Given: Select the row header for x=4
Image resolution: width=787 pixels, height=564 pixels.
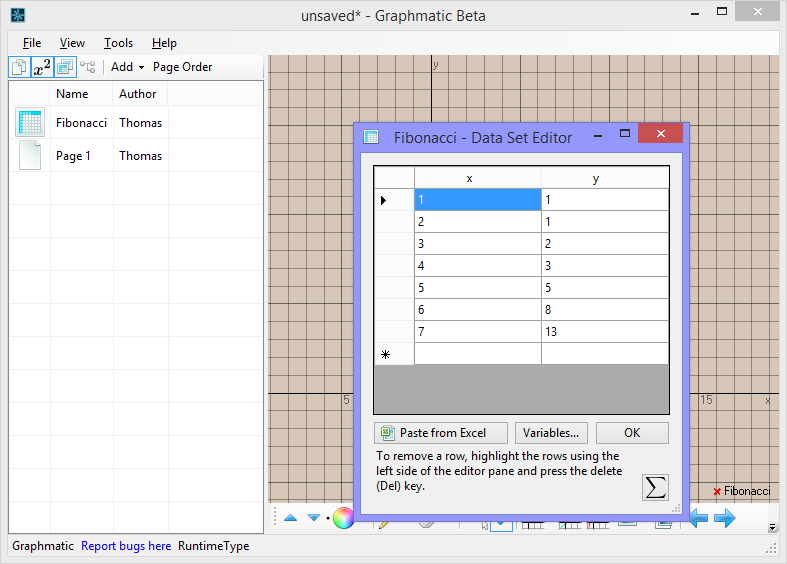Looking at the screenshot, I should tap(394, 266).
